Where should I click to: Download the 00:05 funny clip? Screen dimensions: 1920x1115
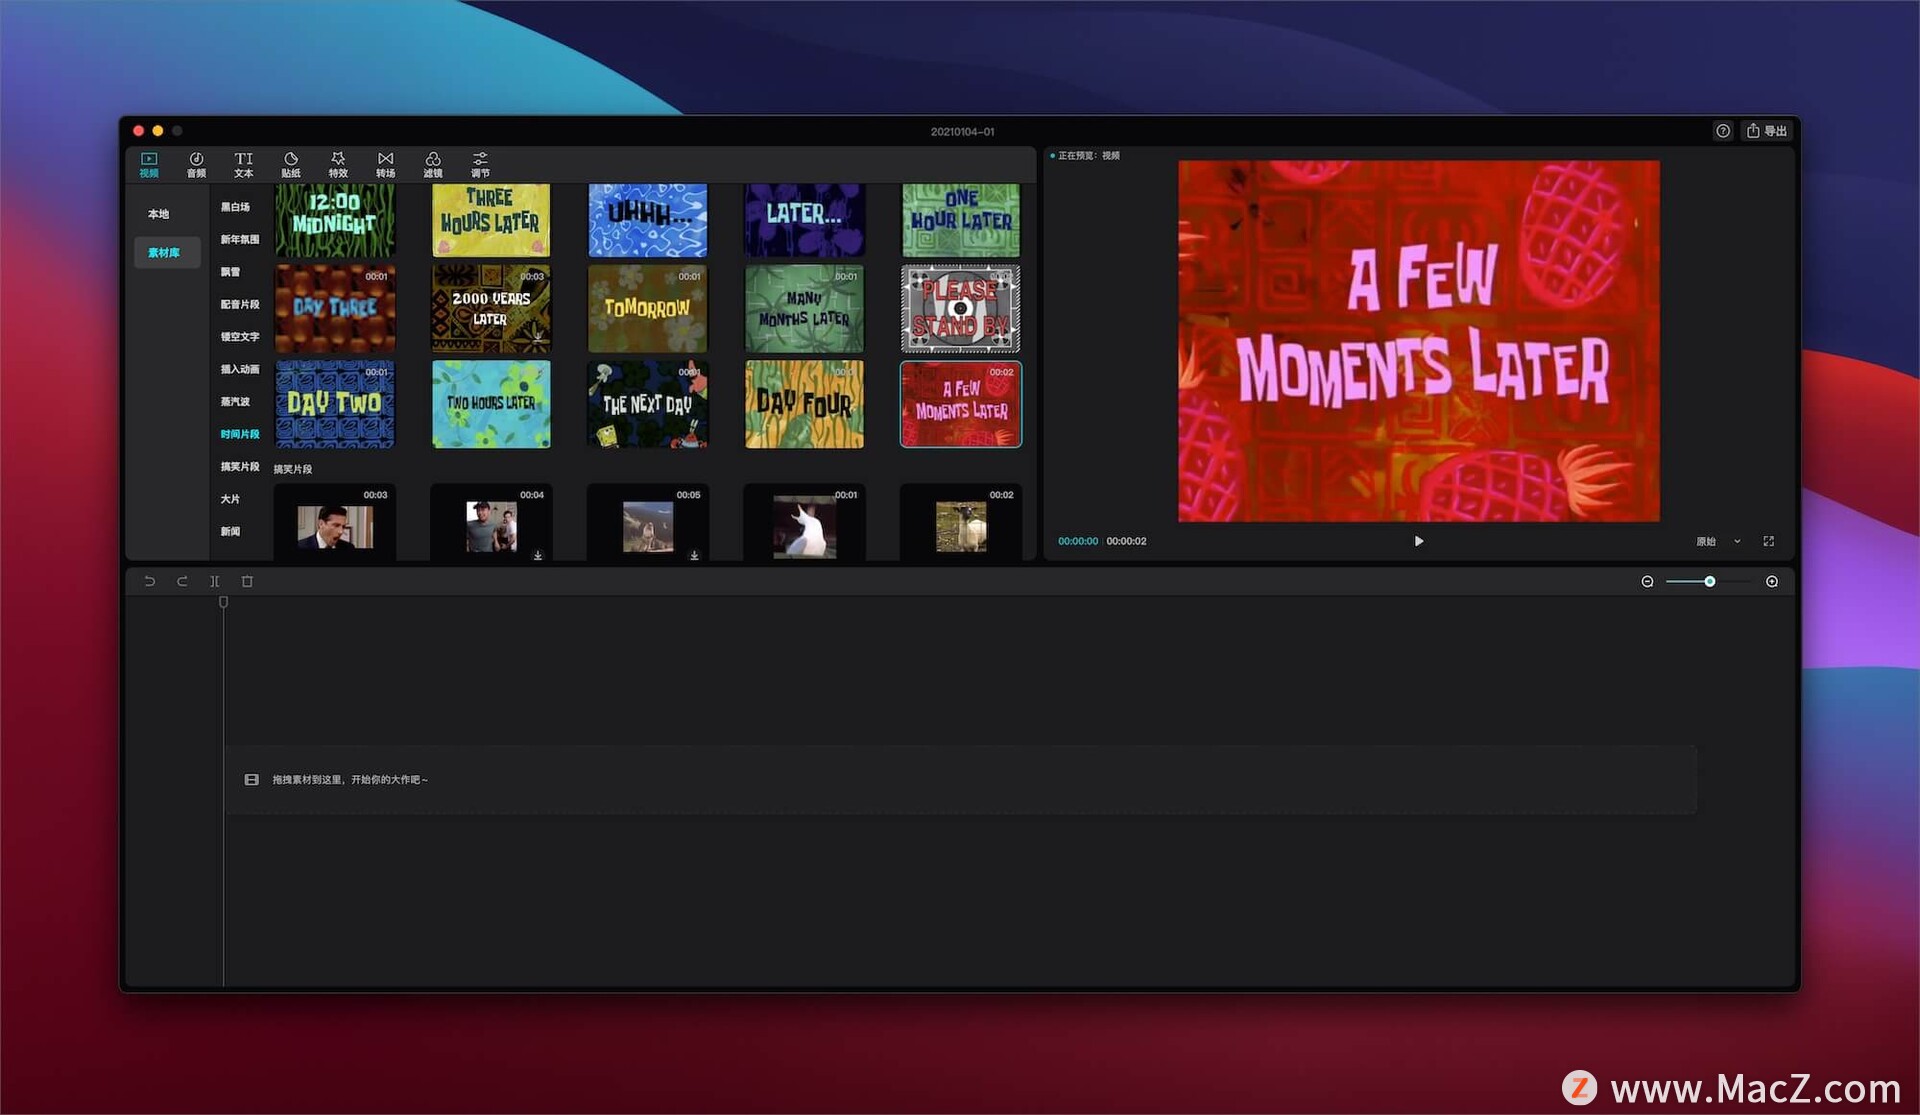(x=694, y=555)
